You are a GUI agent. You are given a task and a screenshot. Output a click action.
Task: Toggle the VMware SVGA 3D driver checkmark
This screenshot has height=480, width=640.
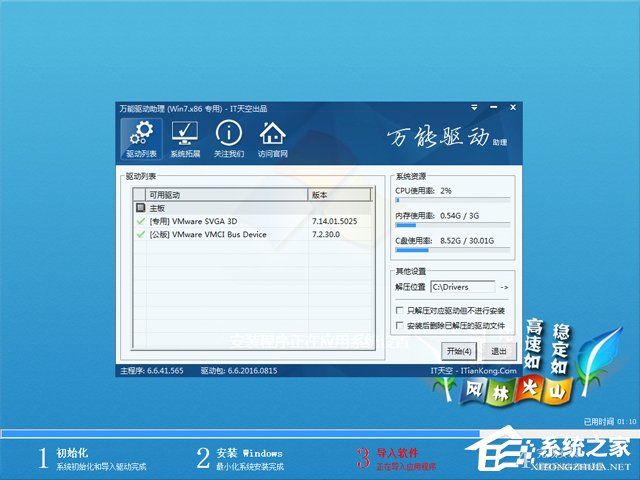141,221
